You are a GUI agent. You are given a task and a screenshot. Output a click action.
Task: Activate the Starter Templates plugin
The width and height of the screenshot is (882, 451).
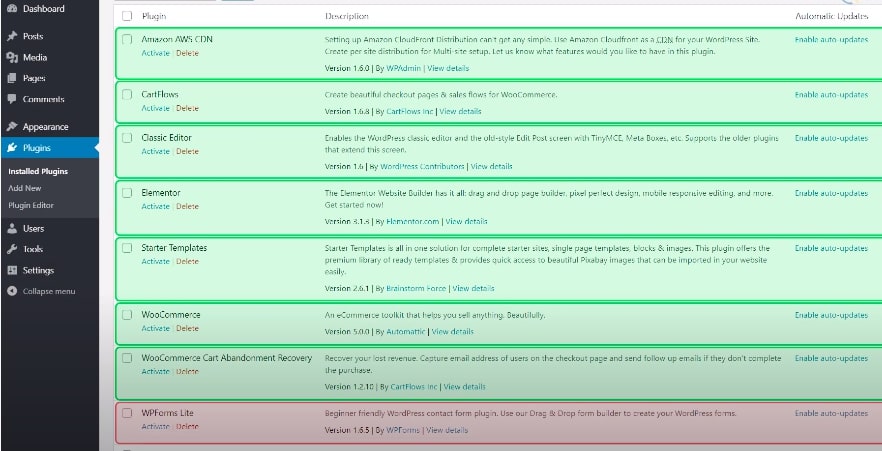pos(155,262)
